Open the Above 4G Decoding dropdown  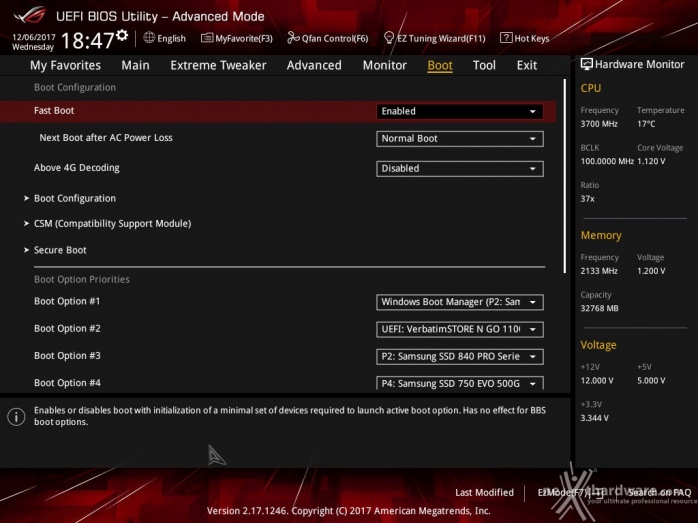[459, 168]
